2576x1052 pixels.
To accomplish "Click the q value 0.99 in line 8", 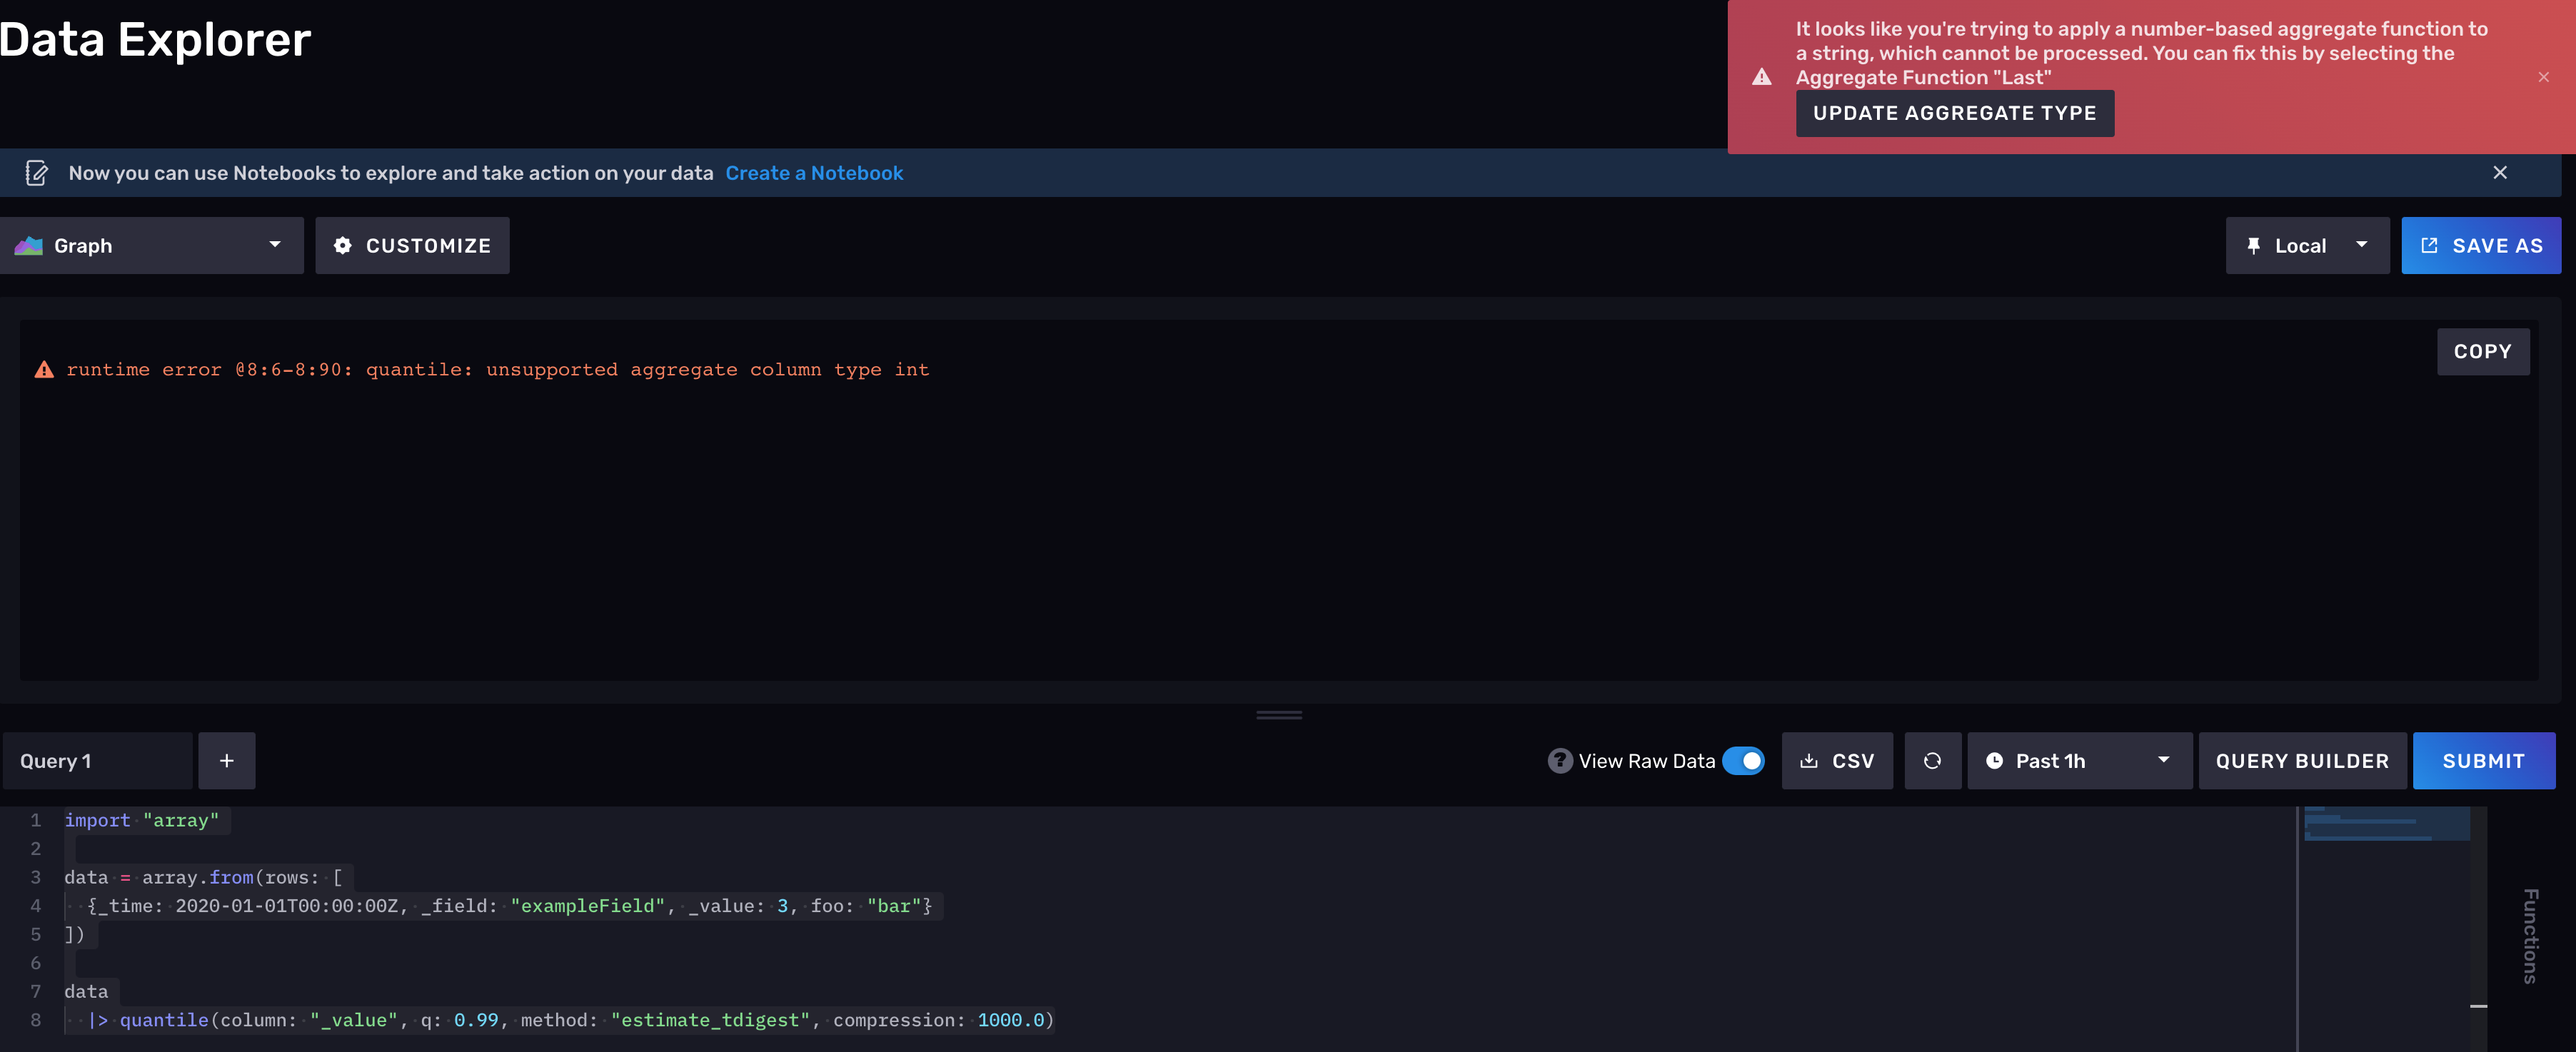I will point(476,1020).
